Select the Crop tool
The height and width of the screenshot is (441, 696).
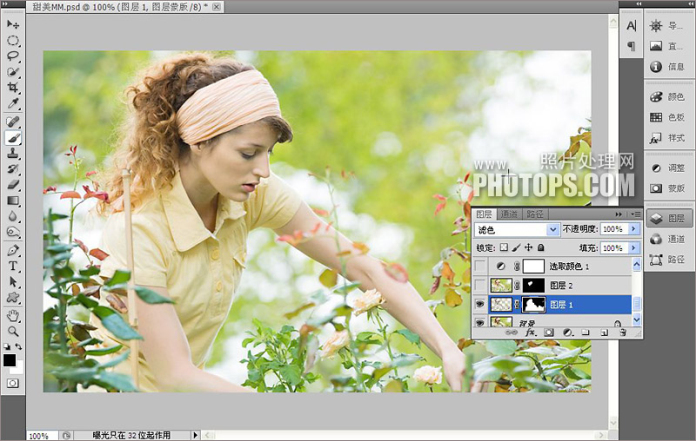[13, 88]
